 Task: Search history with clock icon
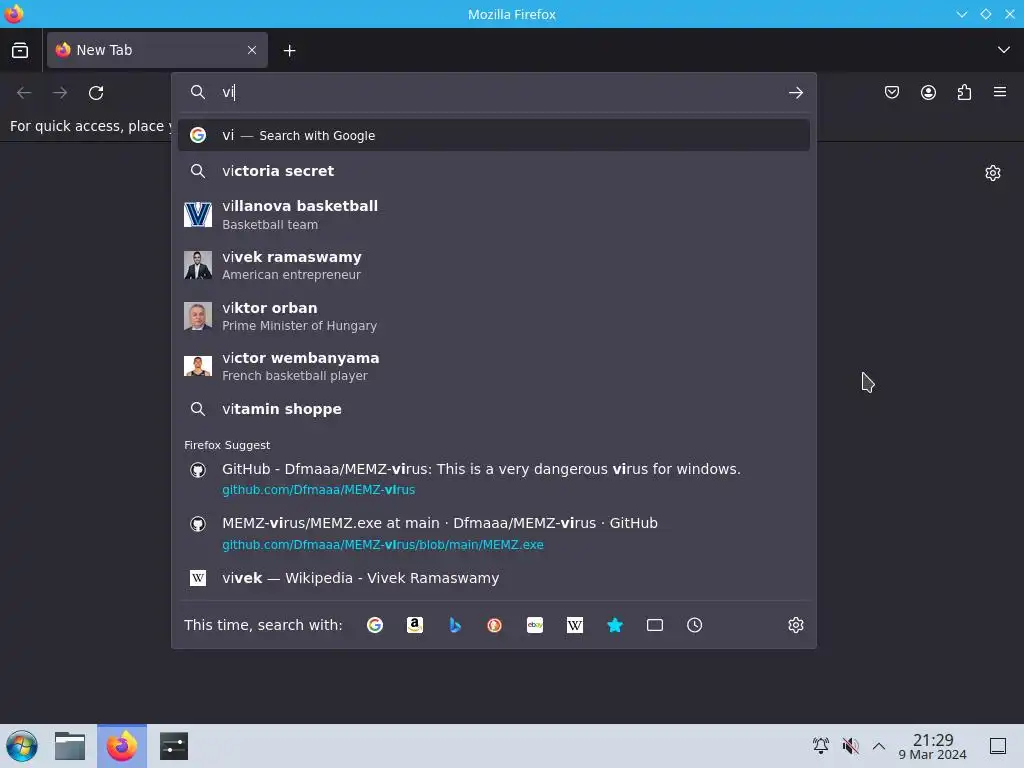point(694,625)
